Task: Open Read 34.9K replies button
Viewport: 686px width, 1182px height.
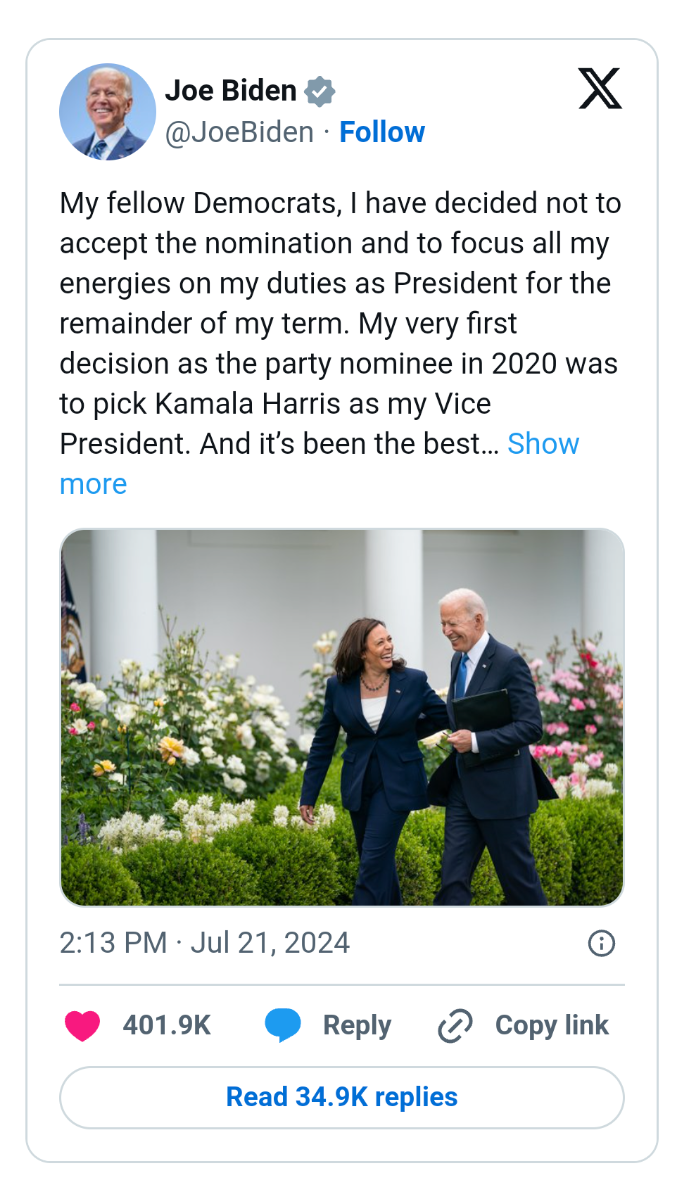Action: (x=342, y=1097)
